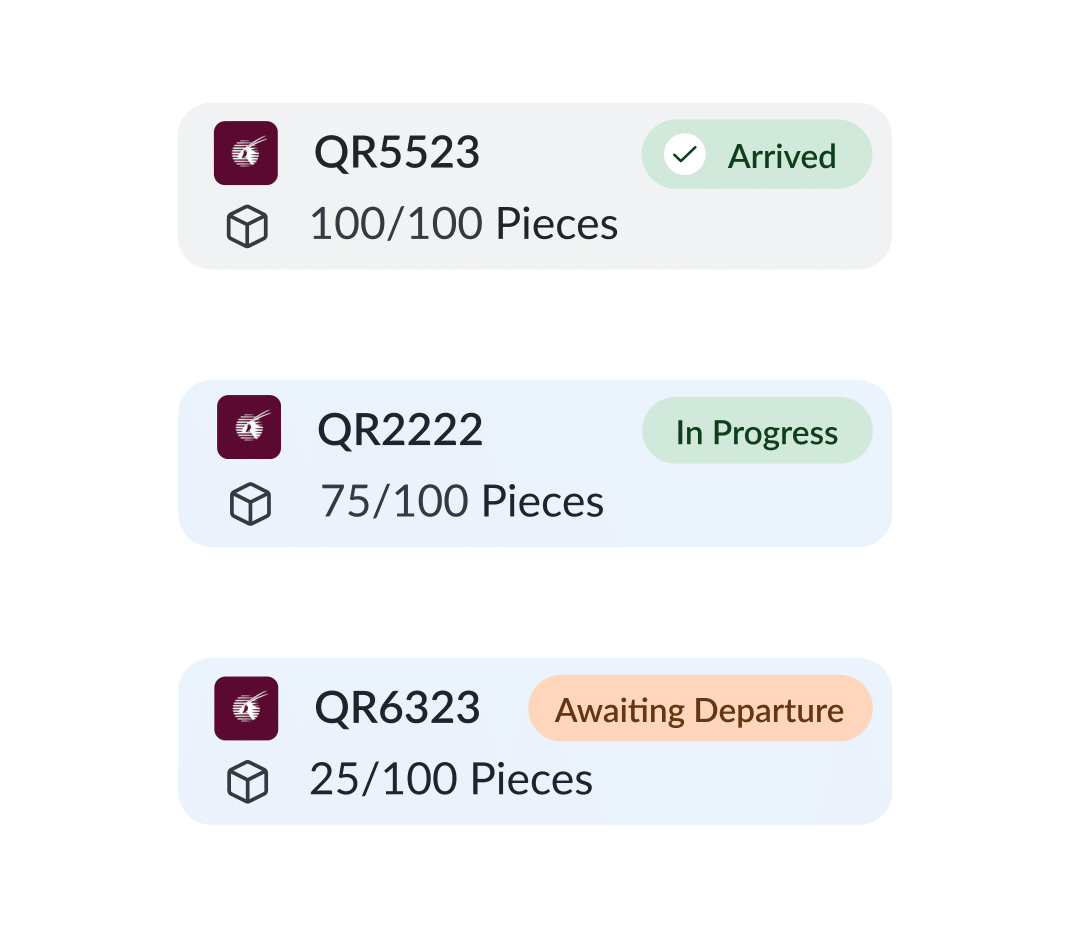
Task: Click the 75/100 Pieces text
Action: pyautogui.click(x=463, y=501)
